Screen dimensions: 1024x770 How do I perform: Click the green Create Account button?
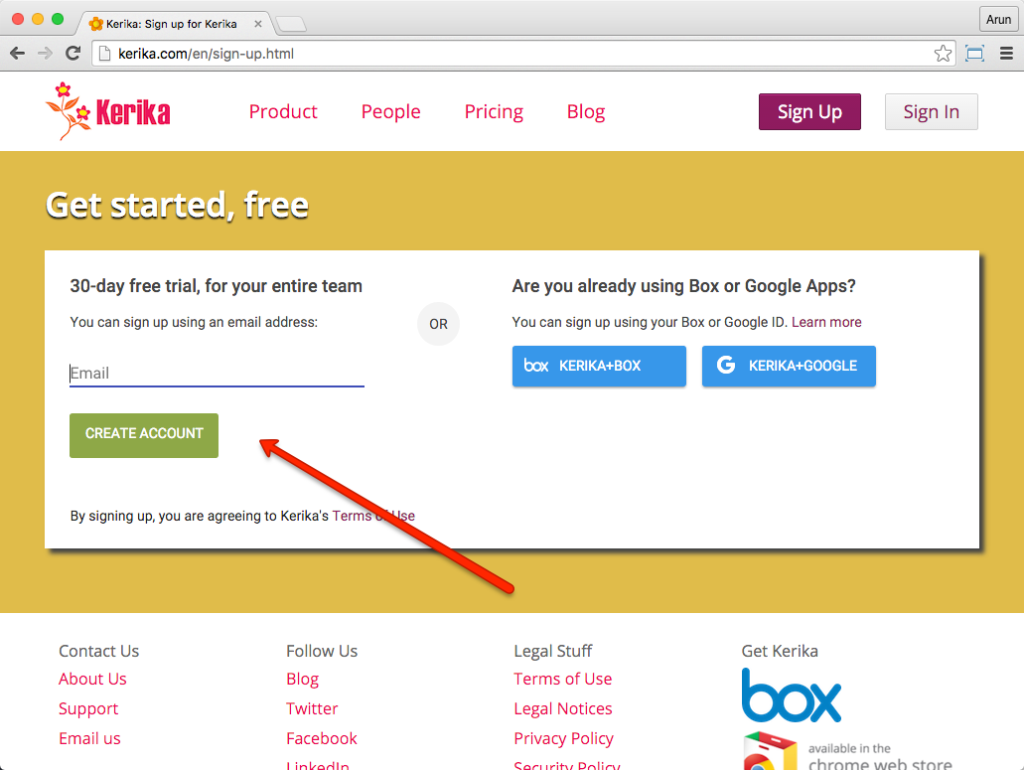pyautogui.click(x=144, y=435)
